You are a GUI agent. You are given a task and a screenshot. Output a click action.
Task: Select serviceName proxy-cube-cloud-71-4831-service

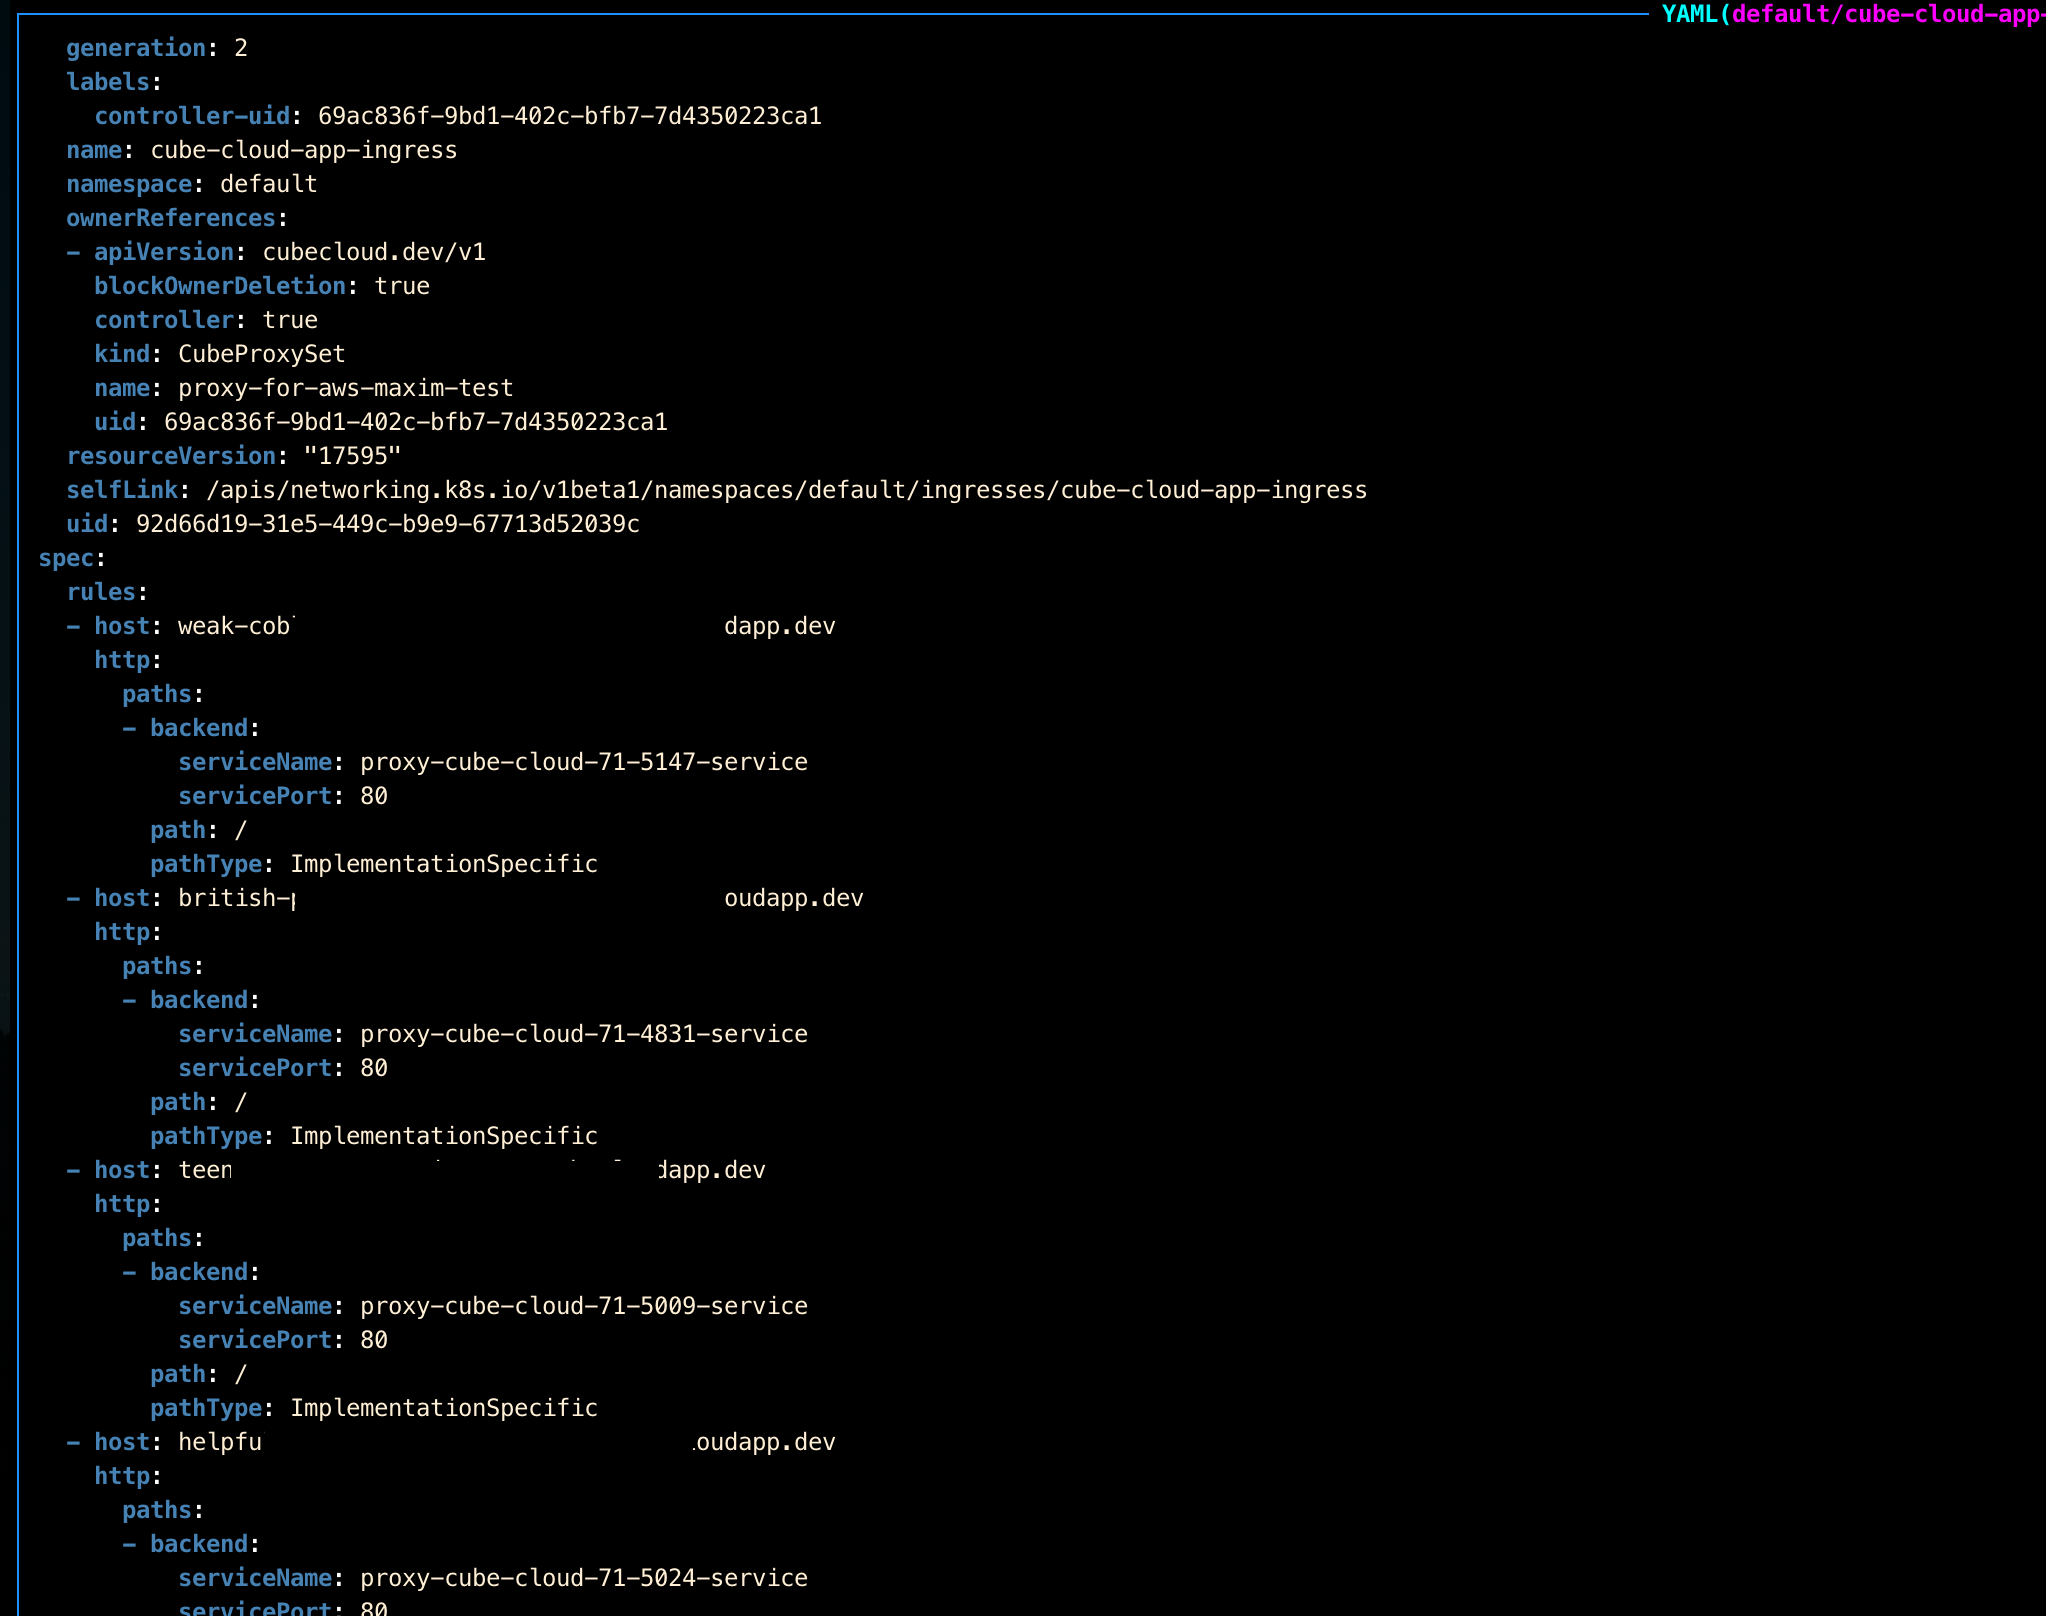click(493, 1034)
